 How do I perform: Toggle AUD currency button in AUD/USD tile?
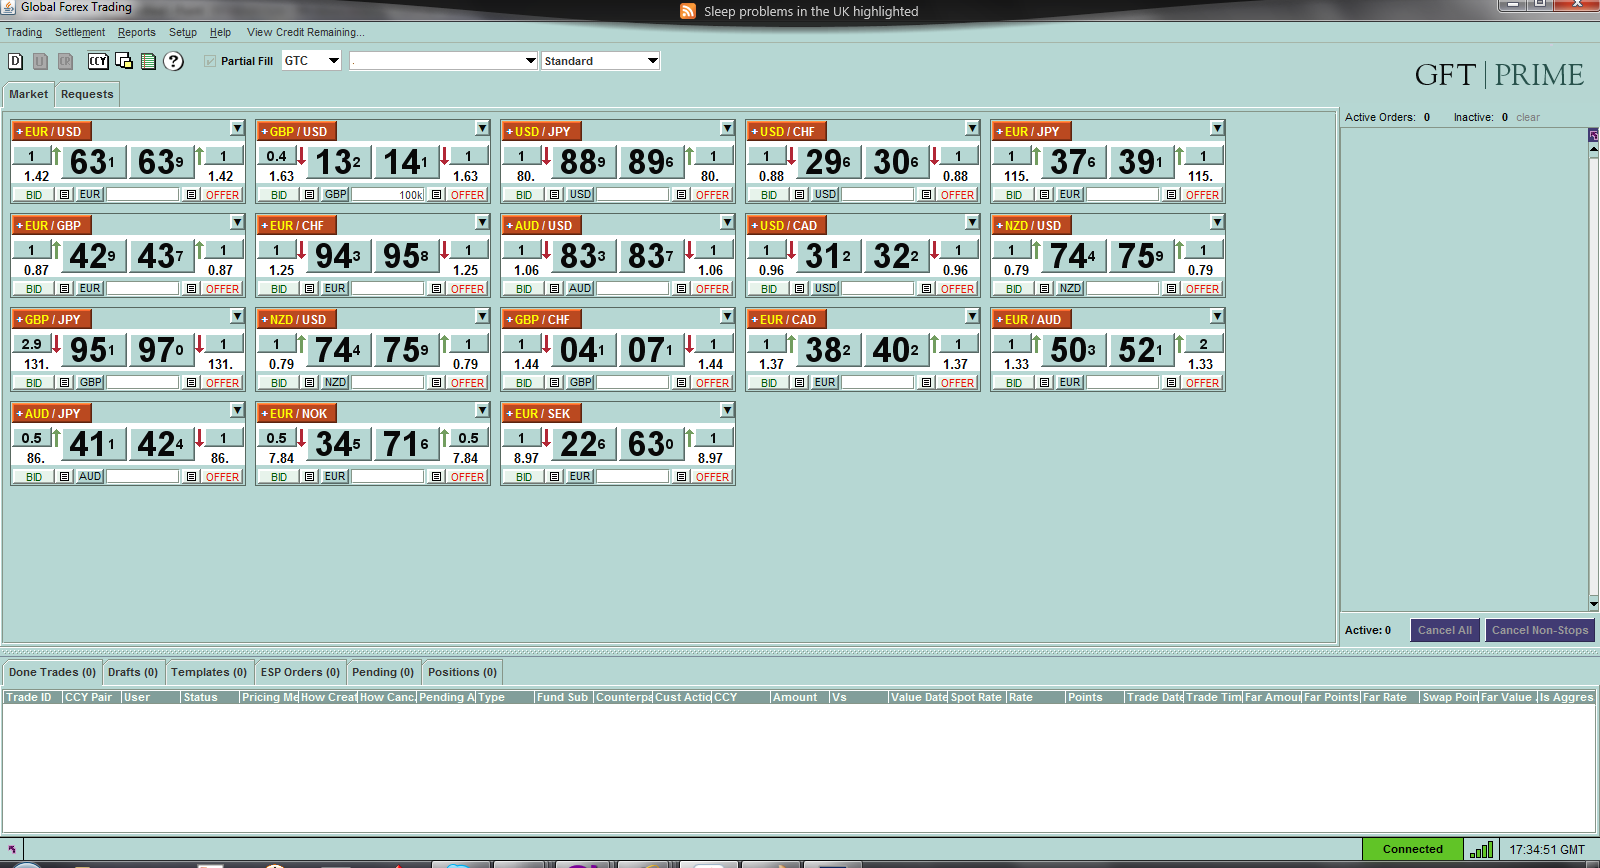coord(580,289)
